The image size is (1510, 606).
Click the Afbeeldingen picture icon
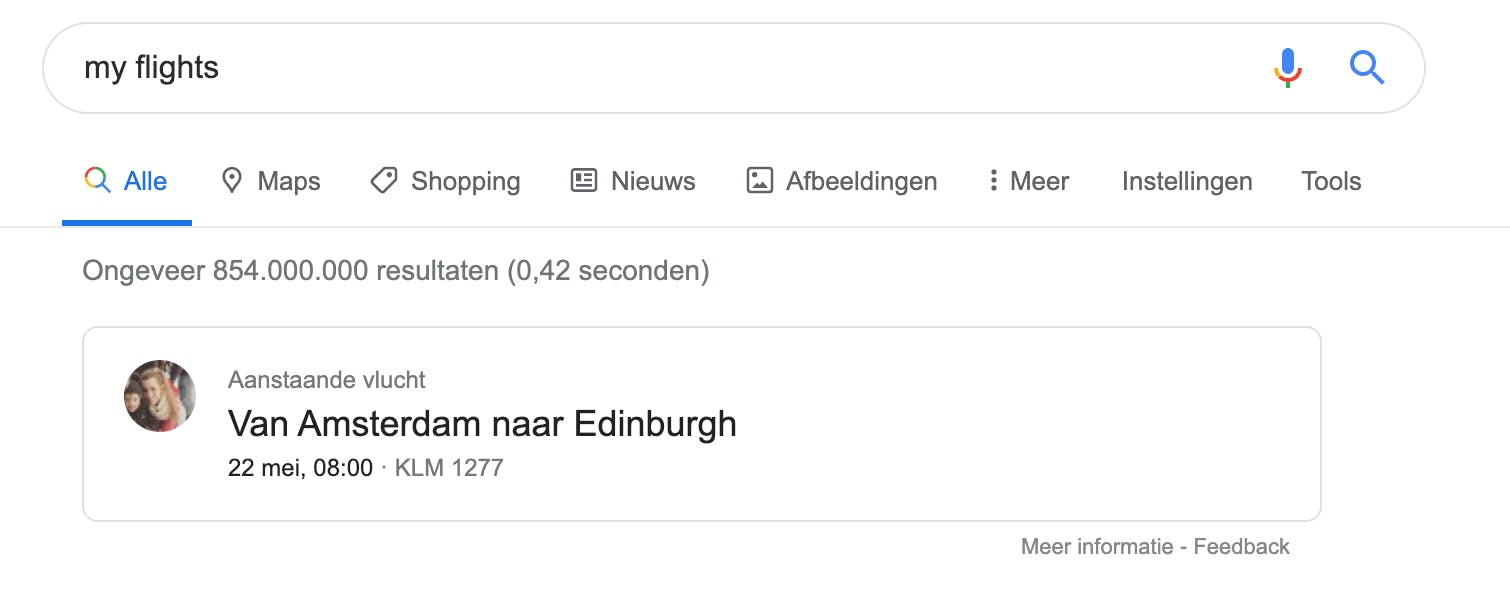pos(760,181)
